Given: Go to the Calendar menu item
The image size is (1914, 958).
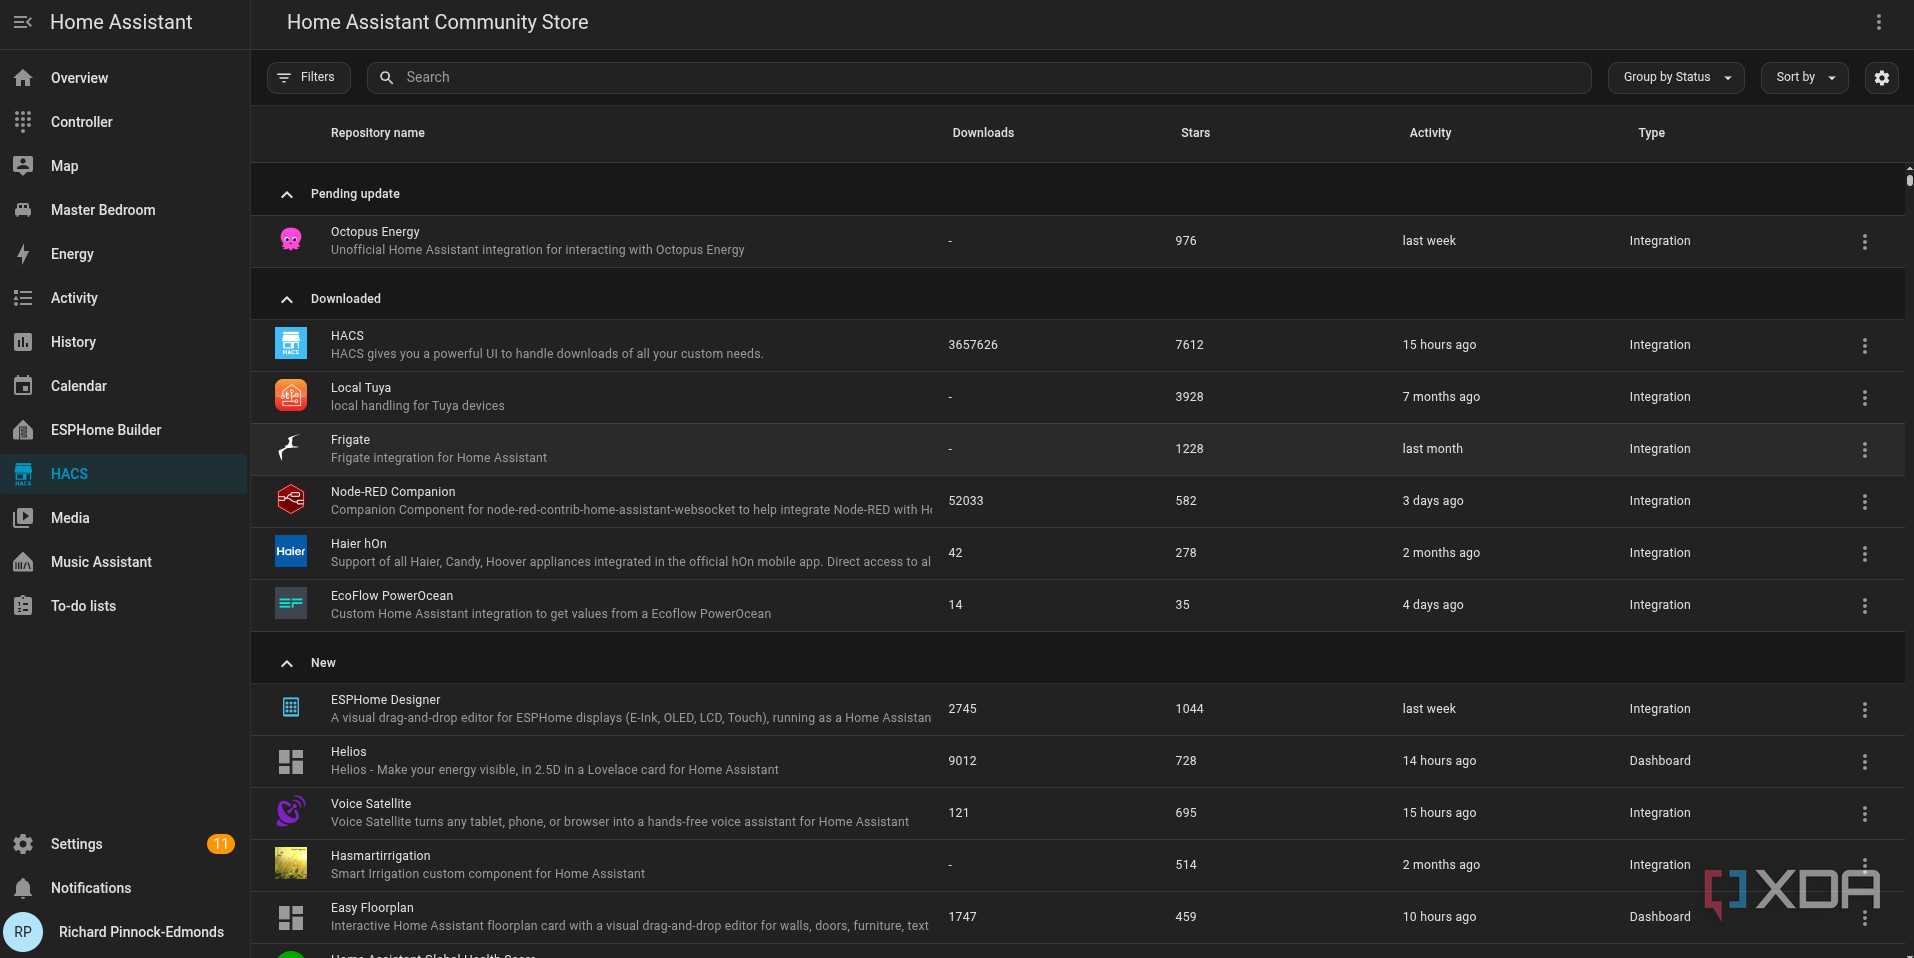Looking at the screenshot, I should pos(124,386).
